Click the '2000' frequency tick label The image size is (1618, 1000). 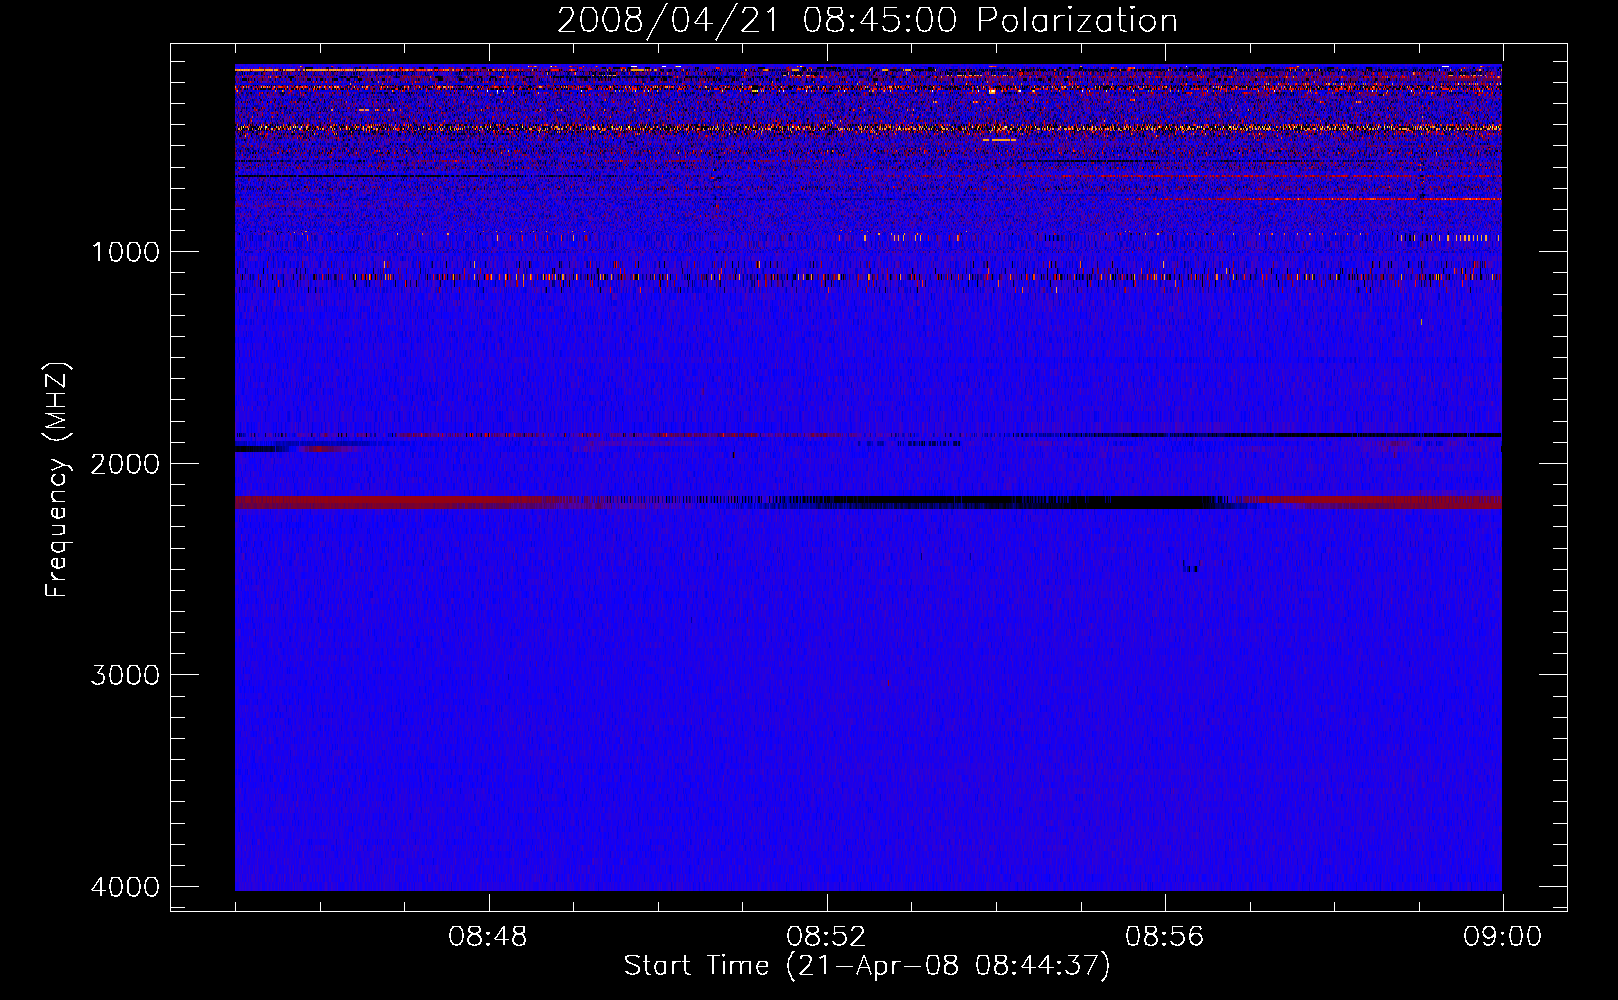(x=125, y=463)
